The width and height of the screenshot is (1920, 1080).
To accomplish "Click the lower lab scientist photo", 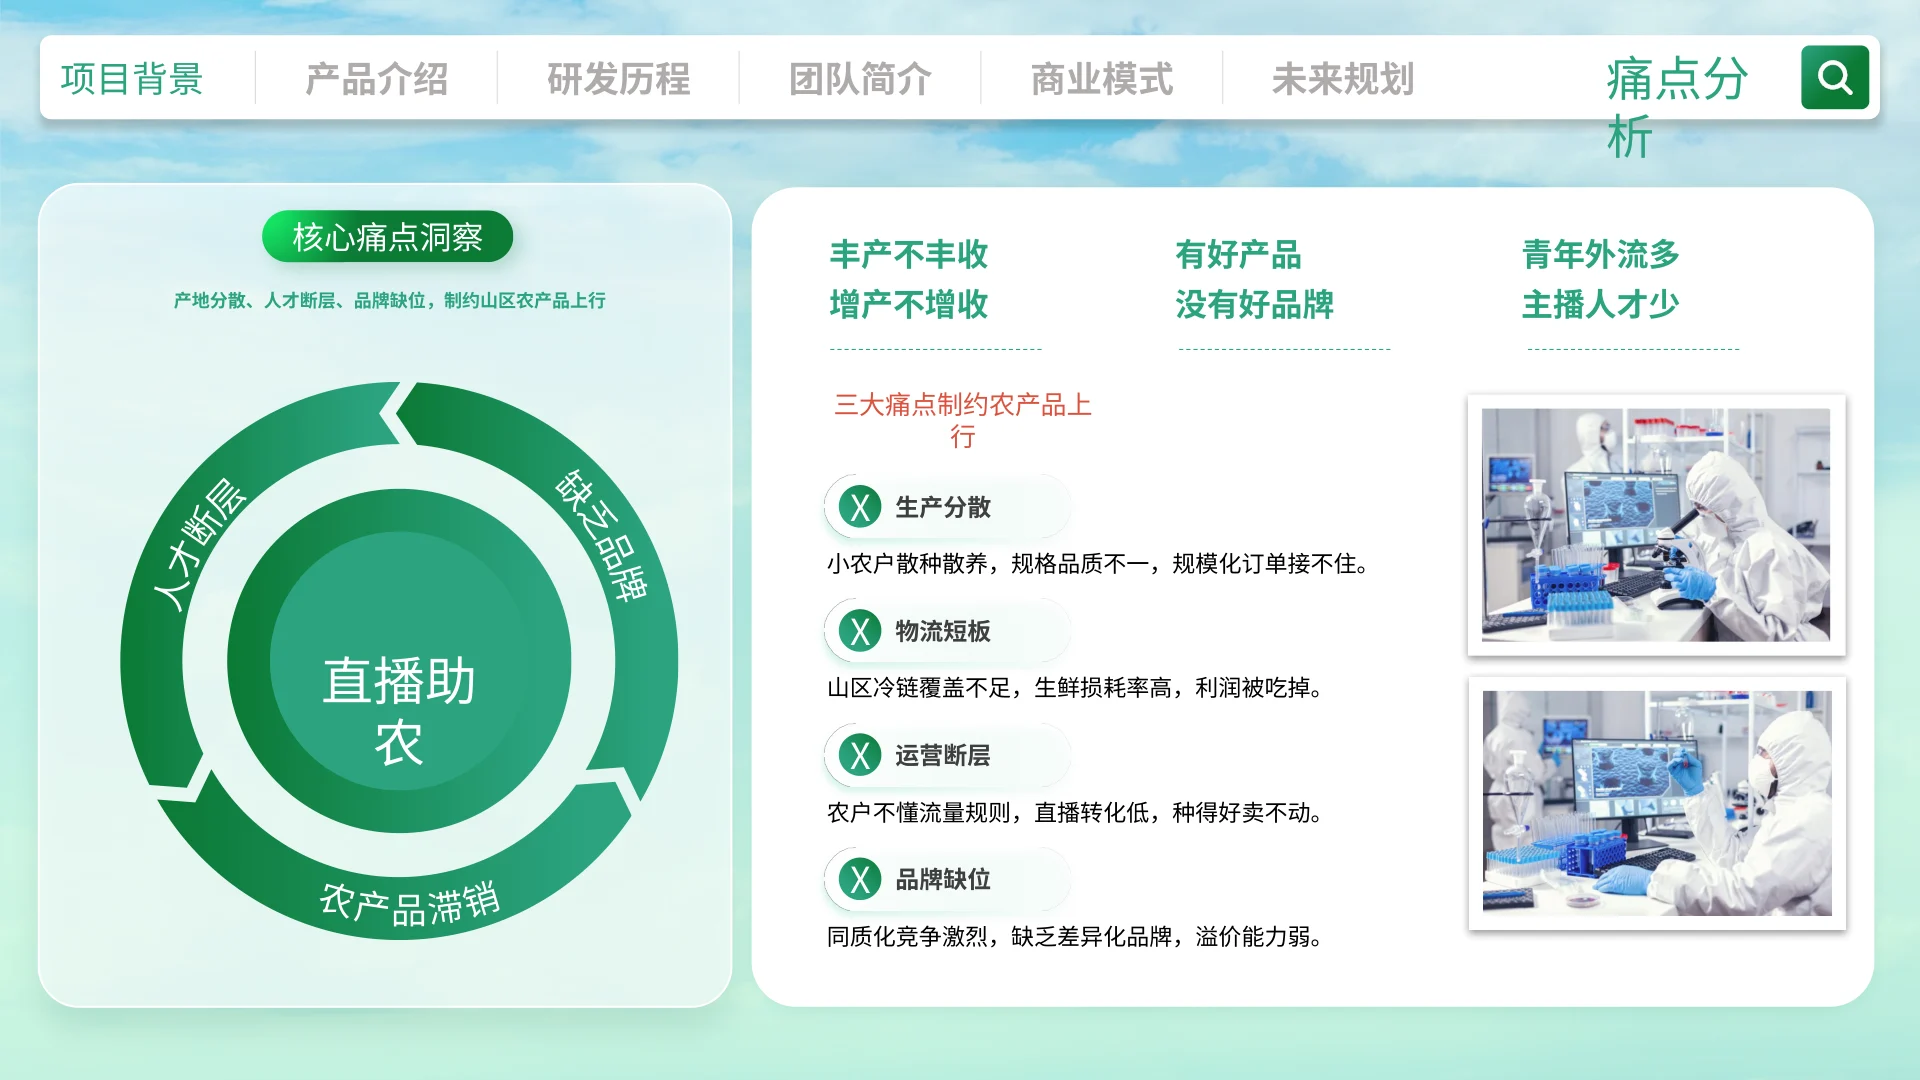I will pyautogui.click(x=1657, y=803).
